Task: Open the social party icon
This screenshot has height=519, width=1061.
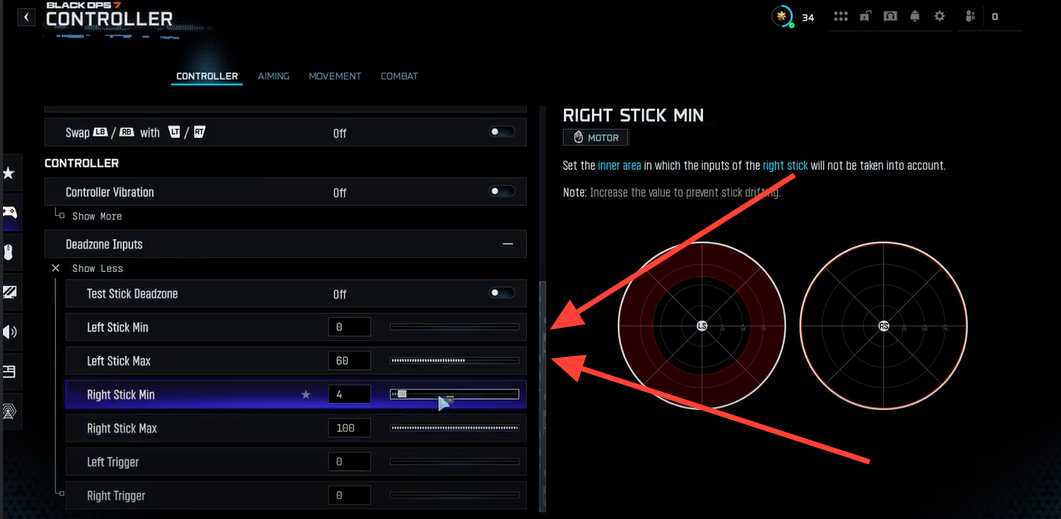Action: (970, 17)
